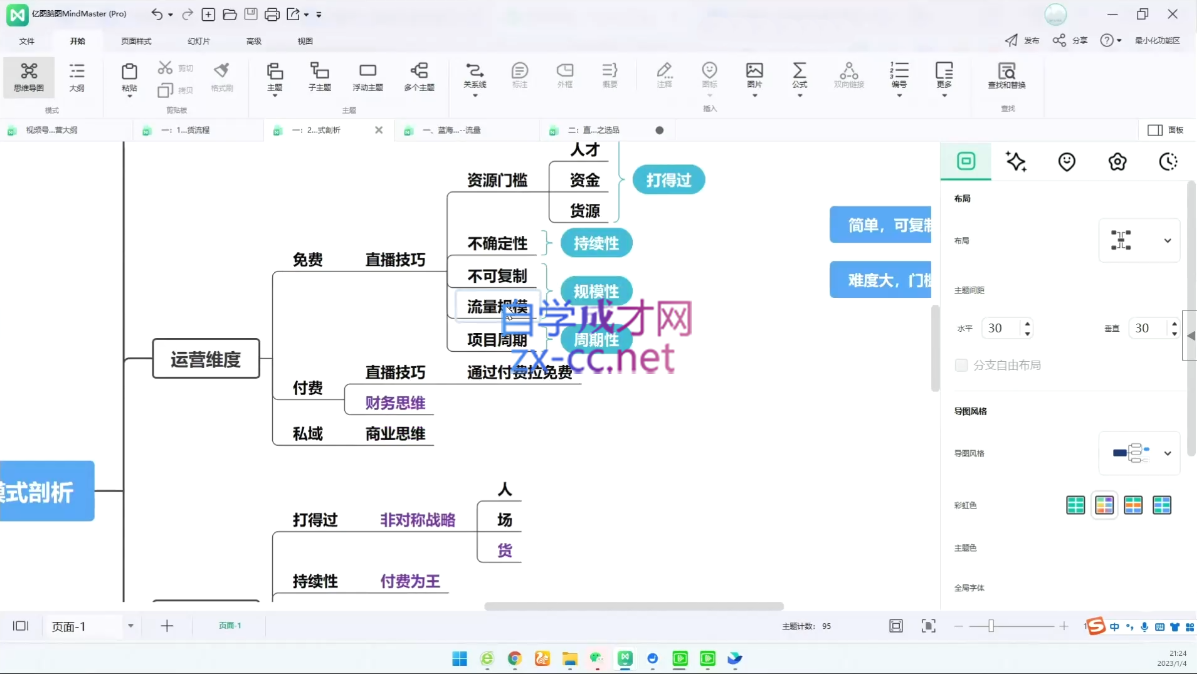The image size is (1197, 674).
Task: Open the Formula (公式) insert tool
Action: click(799, 77)
